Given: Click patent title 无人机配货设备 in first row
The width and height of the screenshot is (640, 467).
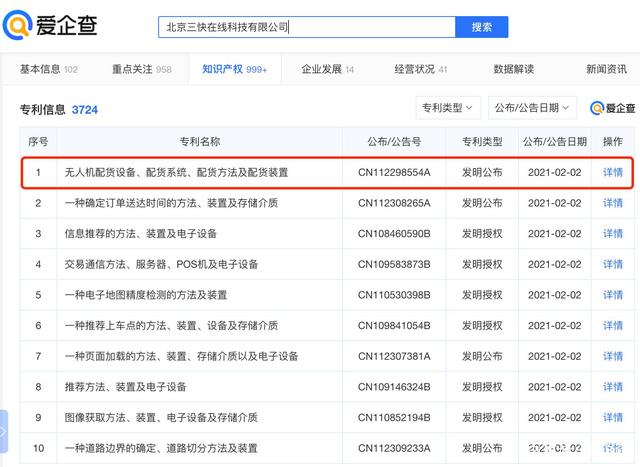Looking at the screenshot, I should [176, 173].
